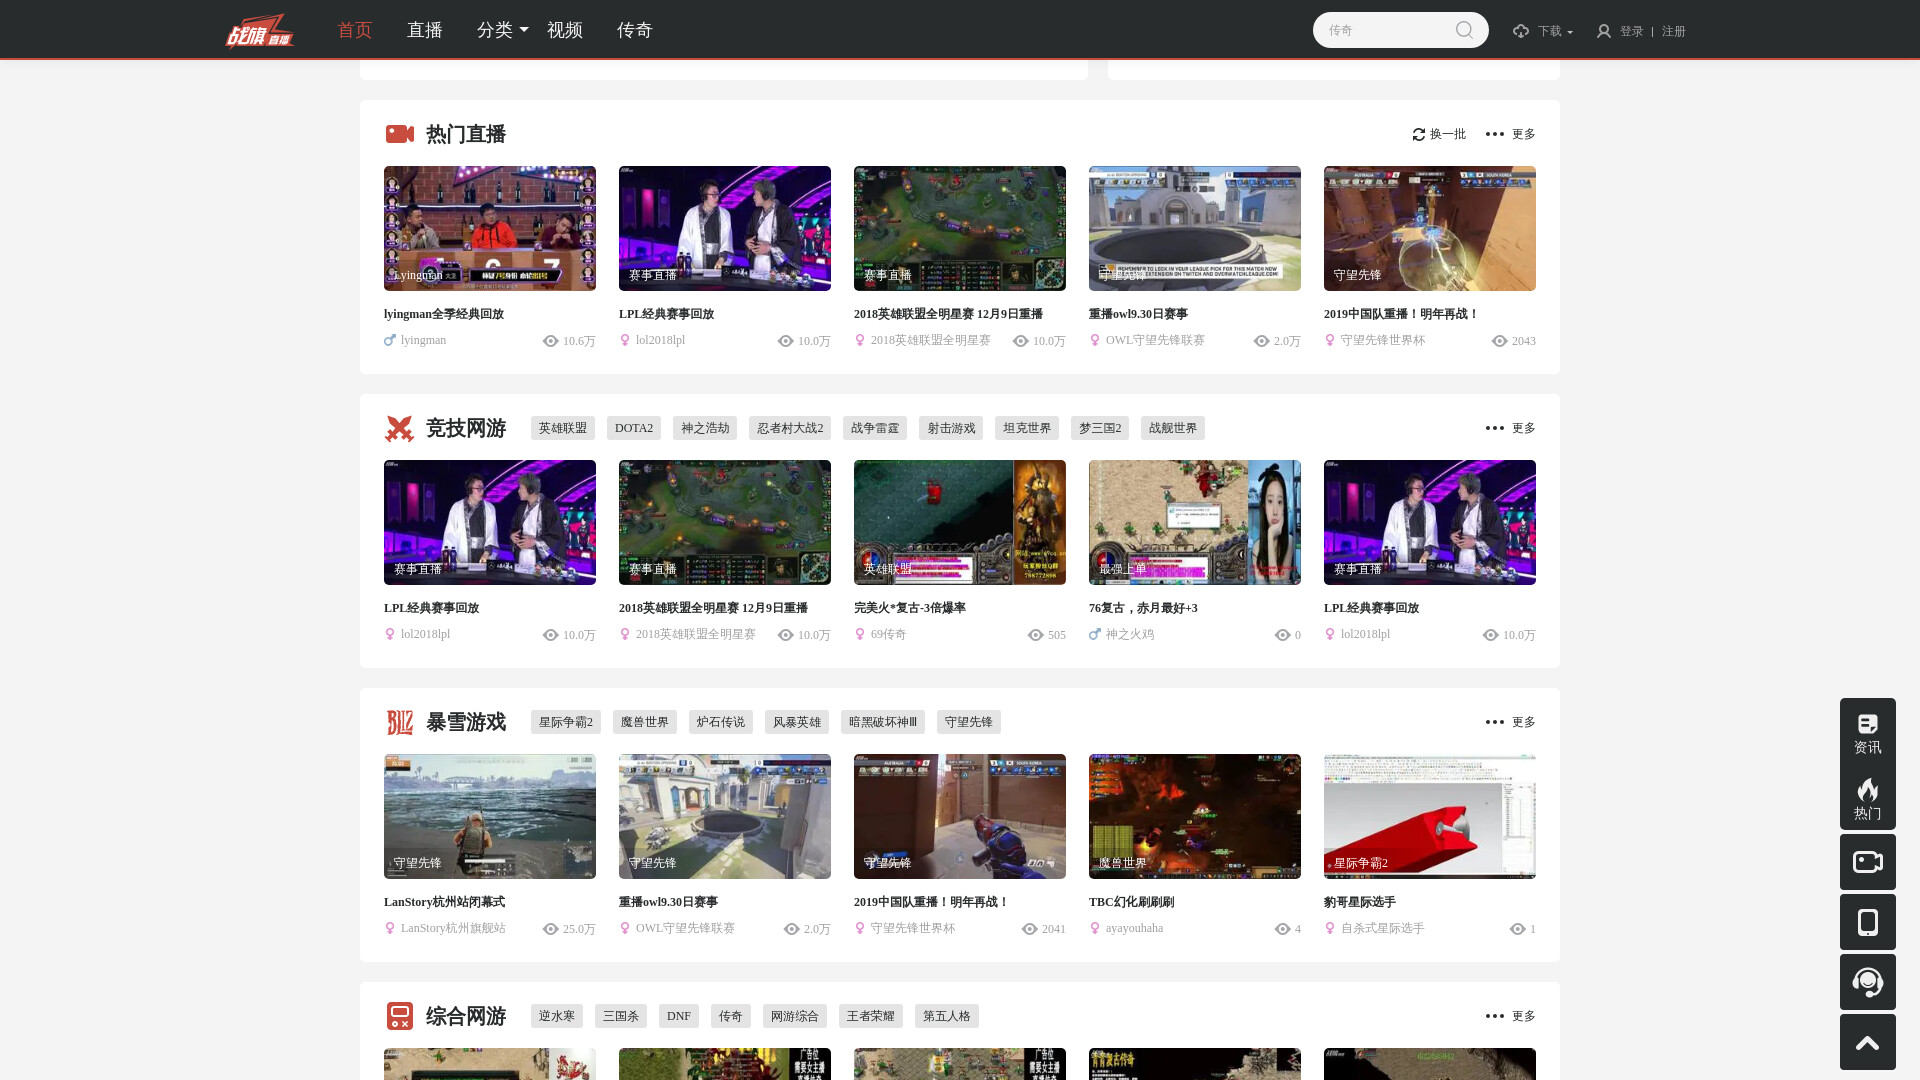This screenshot has width=1920, height=1080.
Task: Click 换一批 to refresh hot streams
Action: coord(1439,134)
